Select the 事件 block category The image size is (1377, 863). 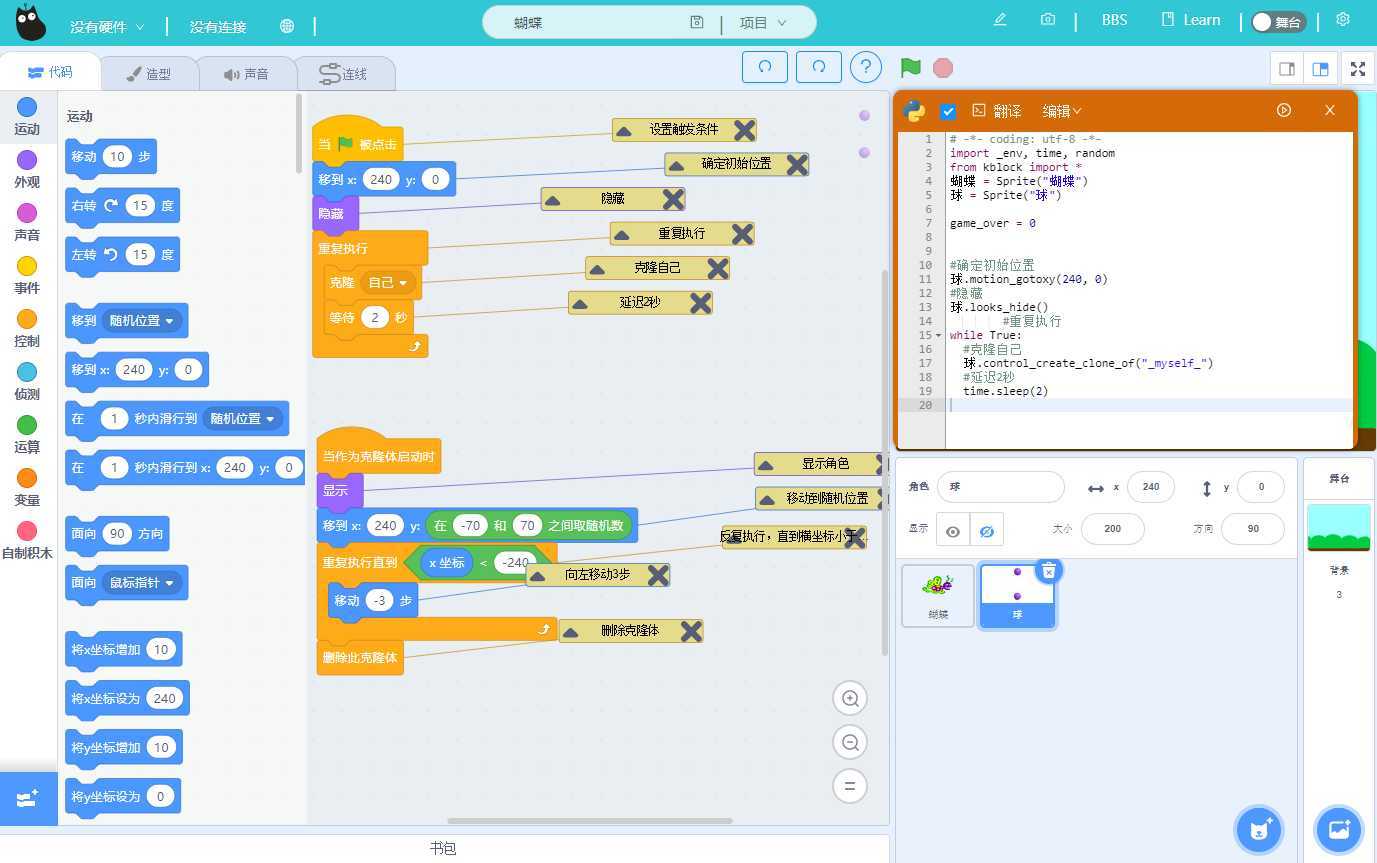pyautogui.click(x=27, y=275)
